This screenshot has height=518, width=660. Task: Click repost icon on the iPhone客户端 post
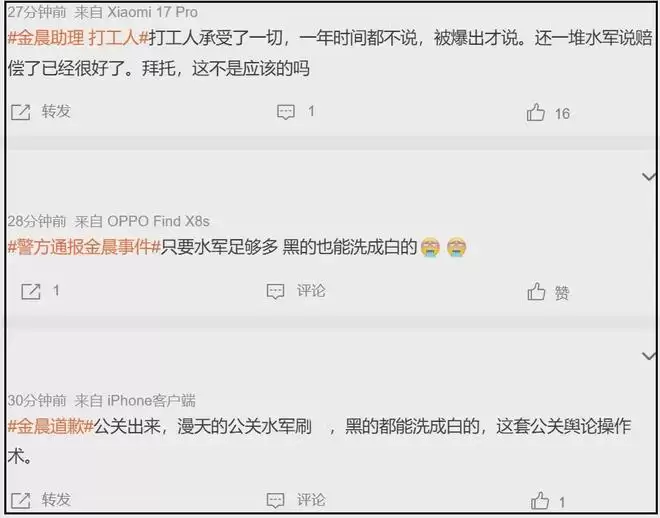[x=21, y=500]
